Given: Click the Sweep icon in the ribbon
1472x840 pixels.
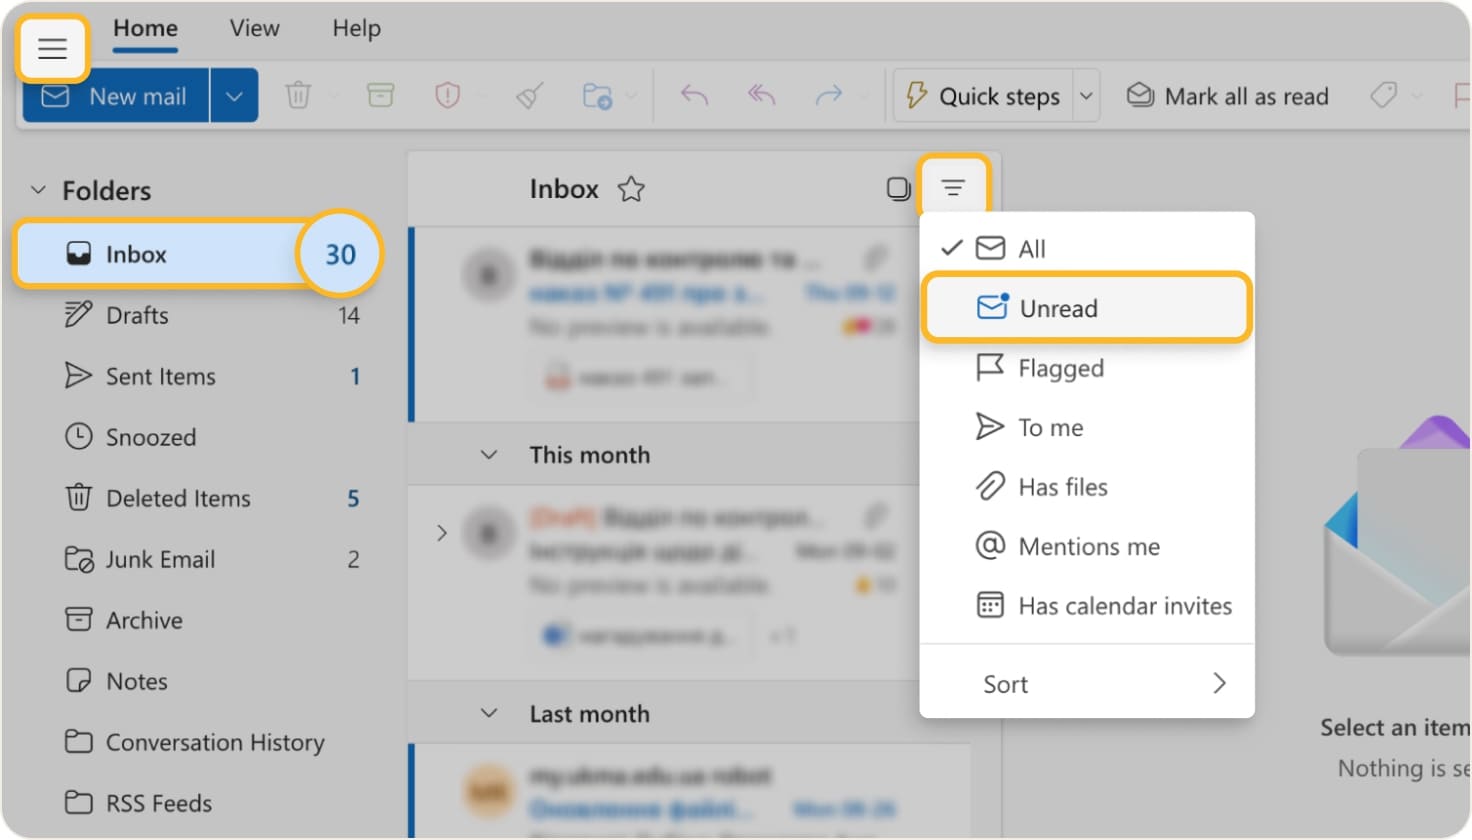Looking at the screenshot, I should pyautogui.click(x=529, y=95).
